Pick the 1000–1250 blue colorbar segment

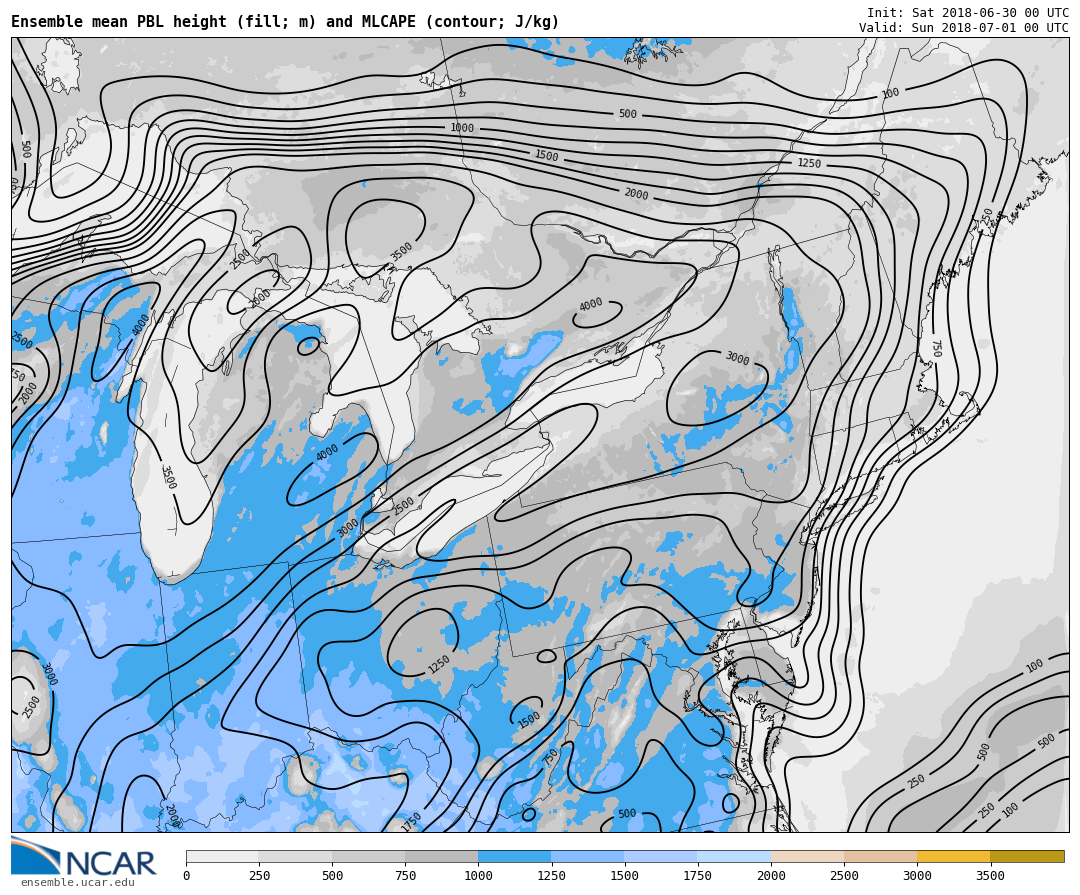515,856
